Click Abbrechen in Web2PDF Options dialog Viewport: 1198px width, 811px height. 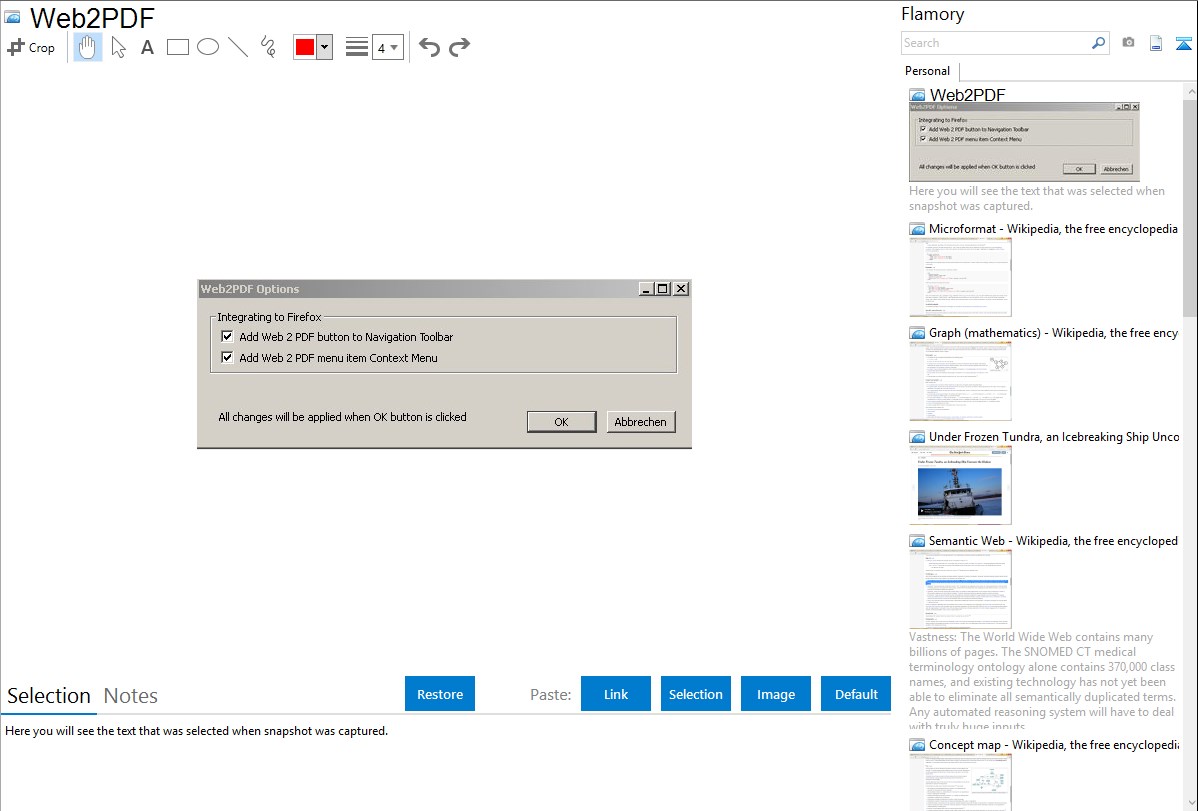[x=641, y=422]
